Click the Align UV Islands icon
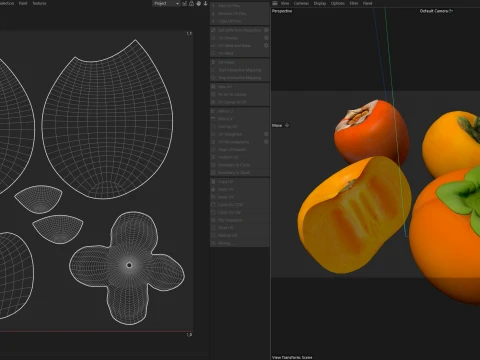This screenshot has width=480, height=360. click(214, 149)
